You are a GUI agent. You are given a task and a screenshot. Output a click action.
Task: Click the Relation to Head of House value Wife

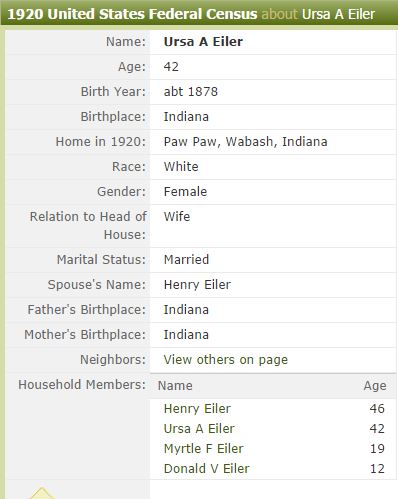click(x=177, y=217)
